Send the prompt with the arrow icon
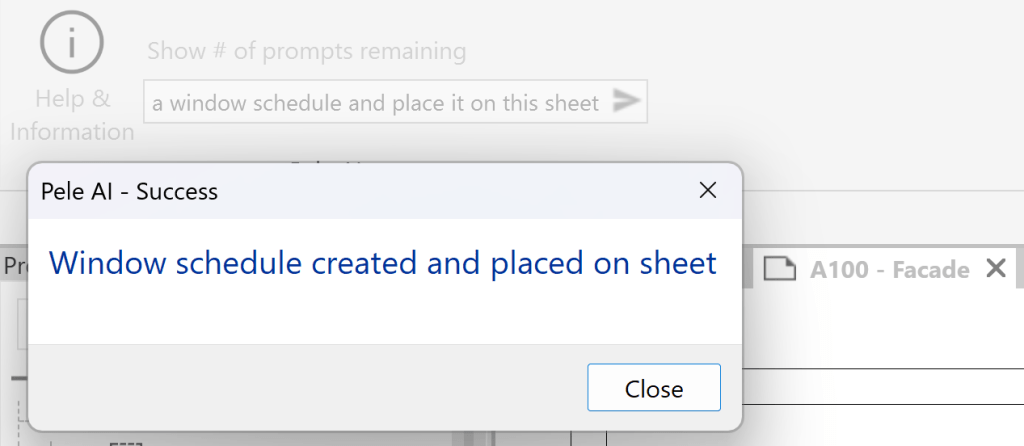 point(626,101)
